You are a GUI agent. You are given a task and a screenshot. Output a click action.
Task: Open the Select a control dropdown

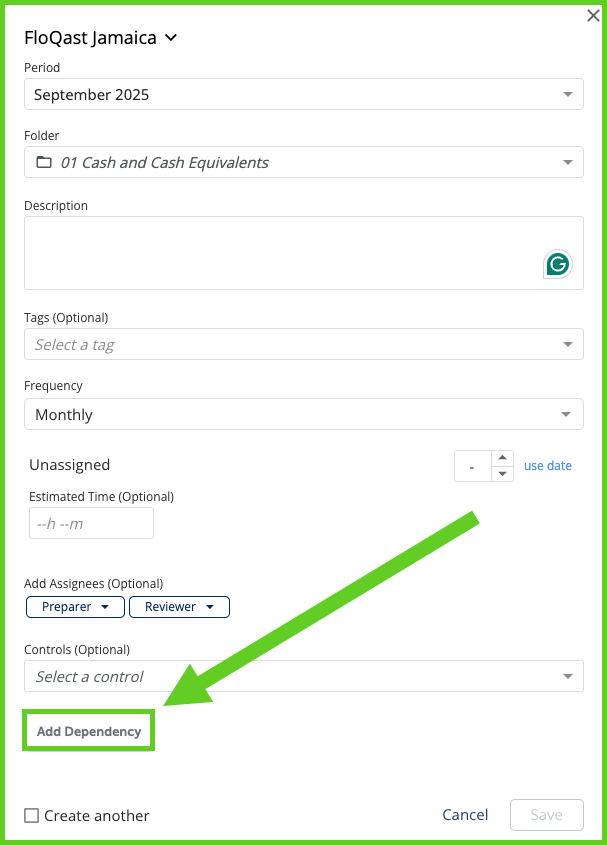pos(303,676)
